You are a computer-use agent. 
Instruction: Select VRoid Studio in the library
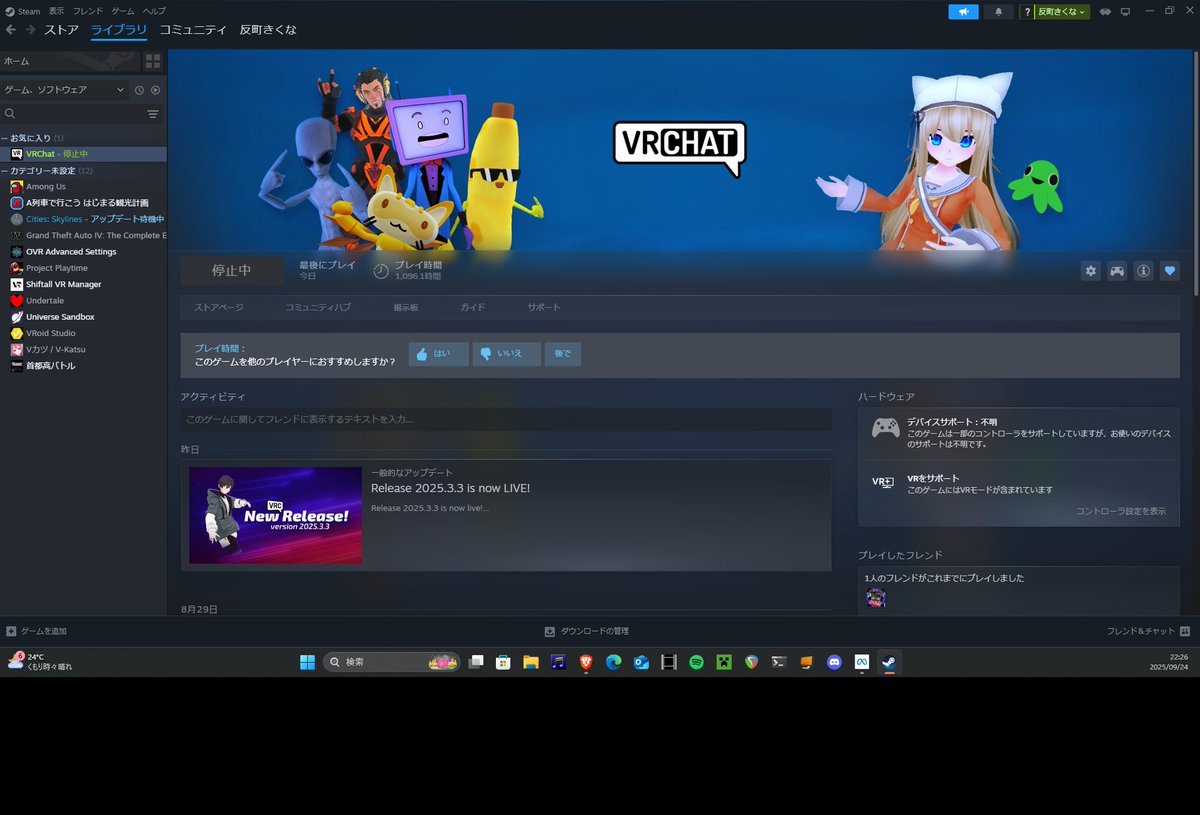[x=83, y=333]
